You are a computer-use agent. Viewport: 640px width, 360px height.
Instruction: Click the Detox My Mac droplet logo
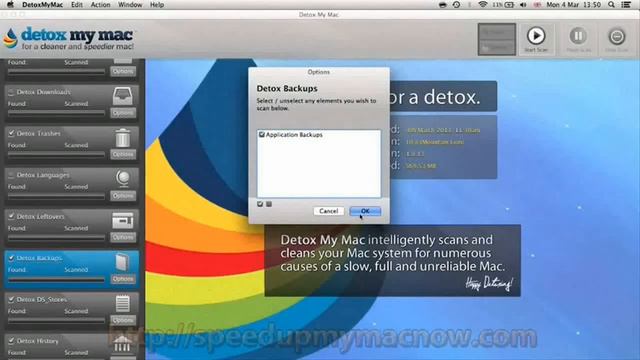tap(10, 38)
